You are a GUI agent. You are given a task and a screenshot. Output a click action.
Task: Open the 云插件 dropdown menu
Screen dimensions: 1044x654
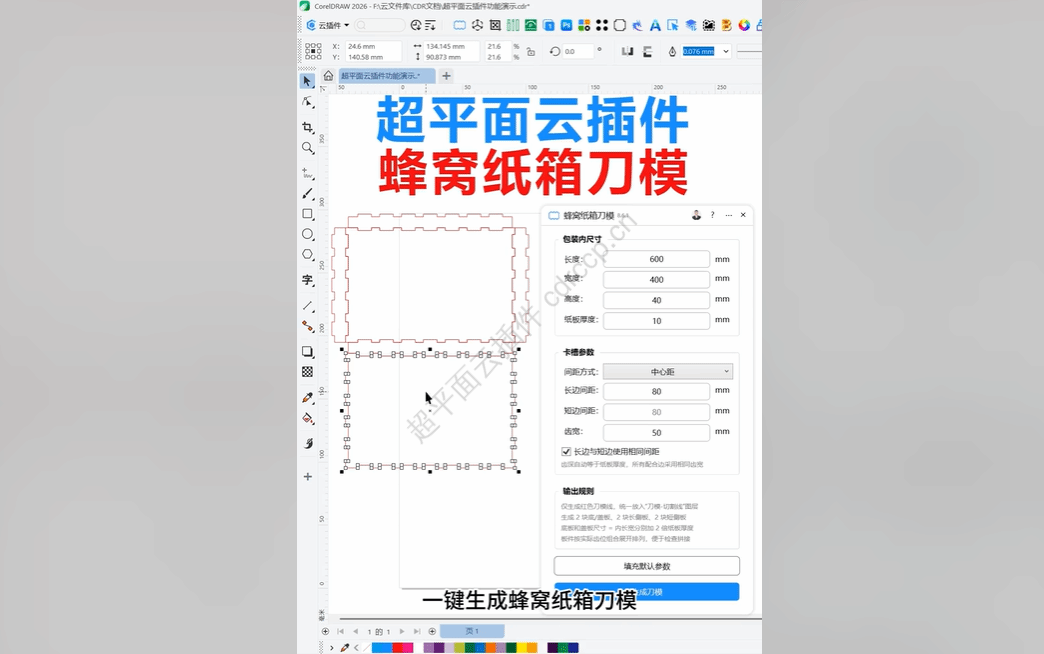point(328,25)
